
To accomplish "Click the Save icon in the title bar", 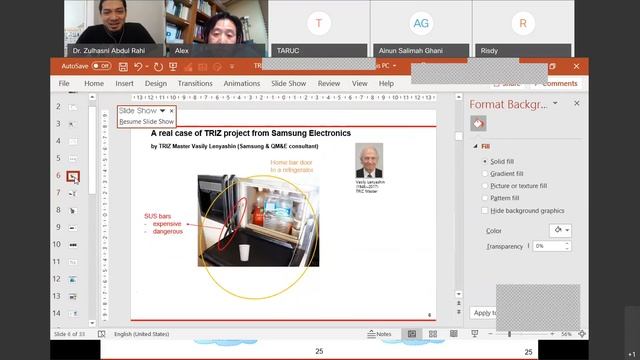I will pyautogui.click(x=123, y=67).
